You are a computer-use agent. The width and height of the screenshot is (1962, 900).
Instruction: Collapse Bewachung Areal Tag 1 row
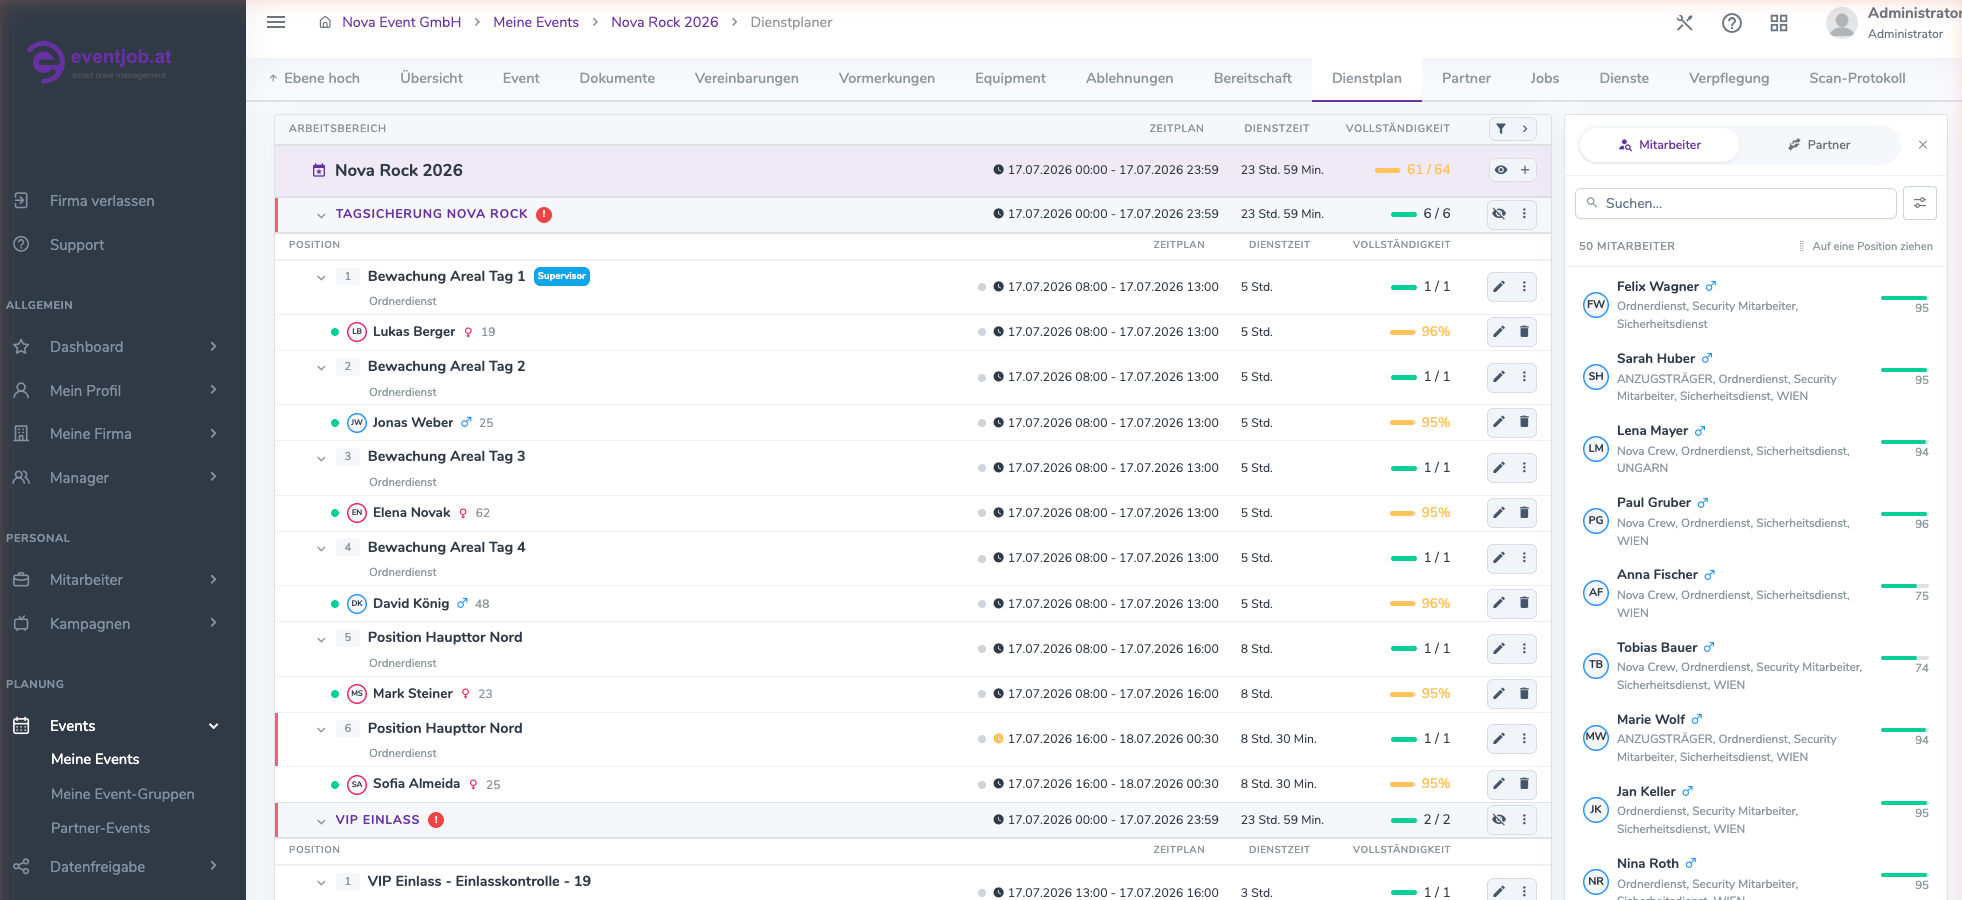321,278
